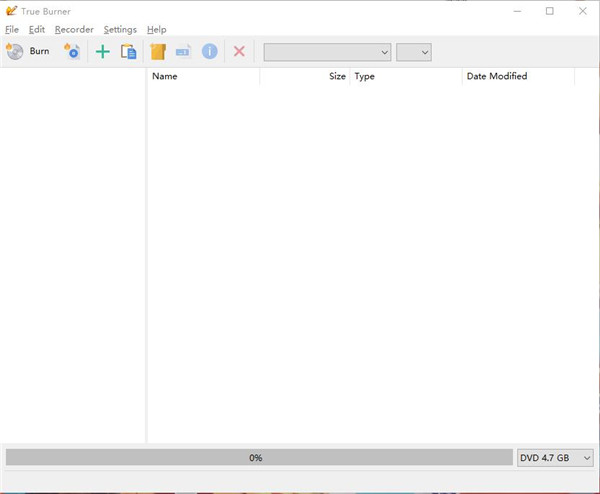Click the rename item toolbar icon
600x494 pixels.
coord(183,51)
